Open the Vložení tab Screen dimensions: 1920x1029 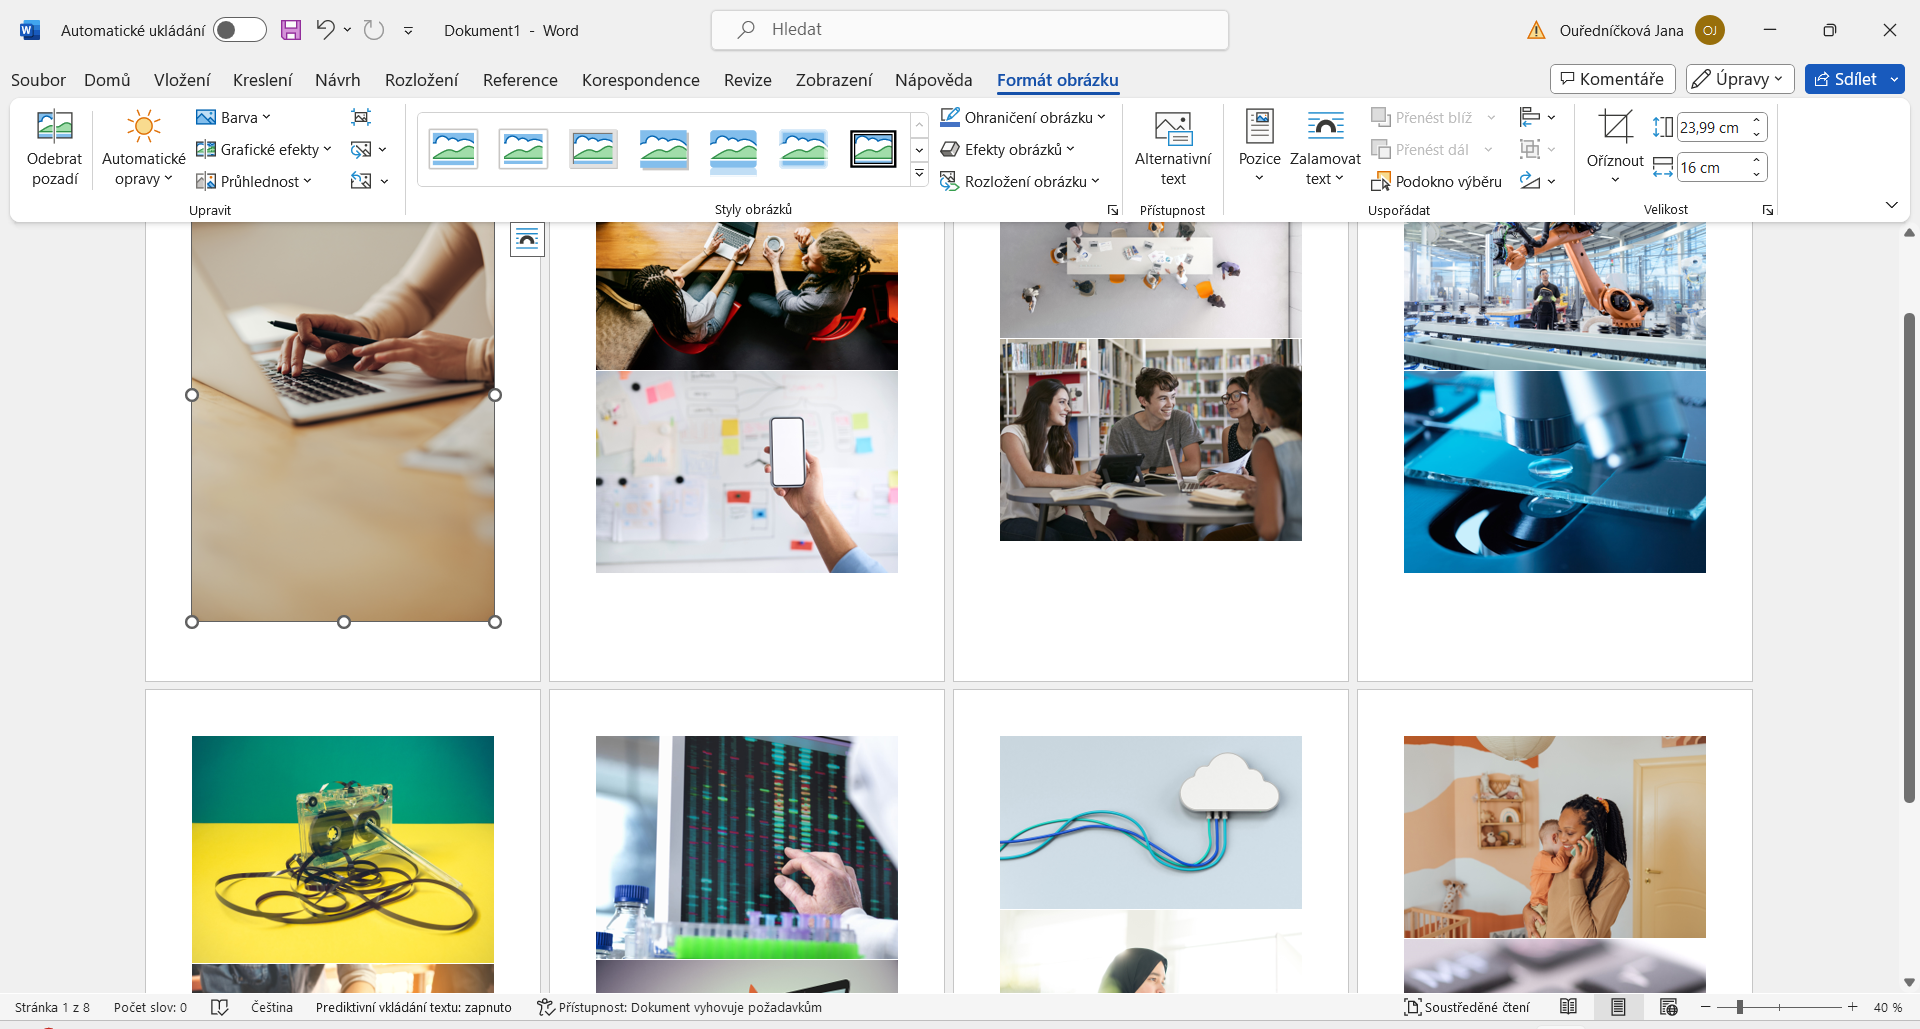click(x=182, y=80)
